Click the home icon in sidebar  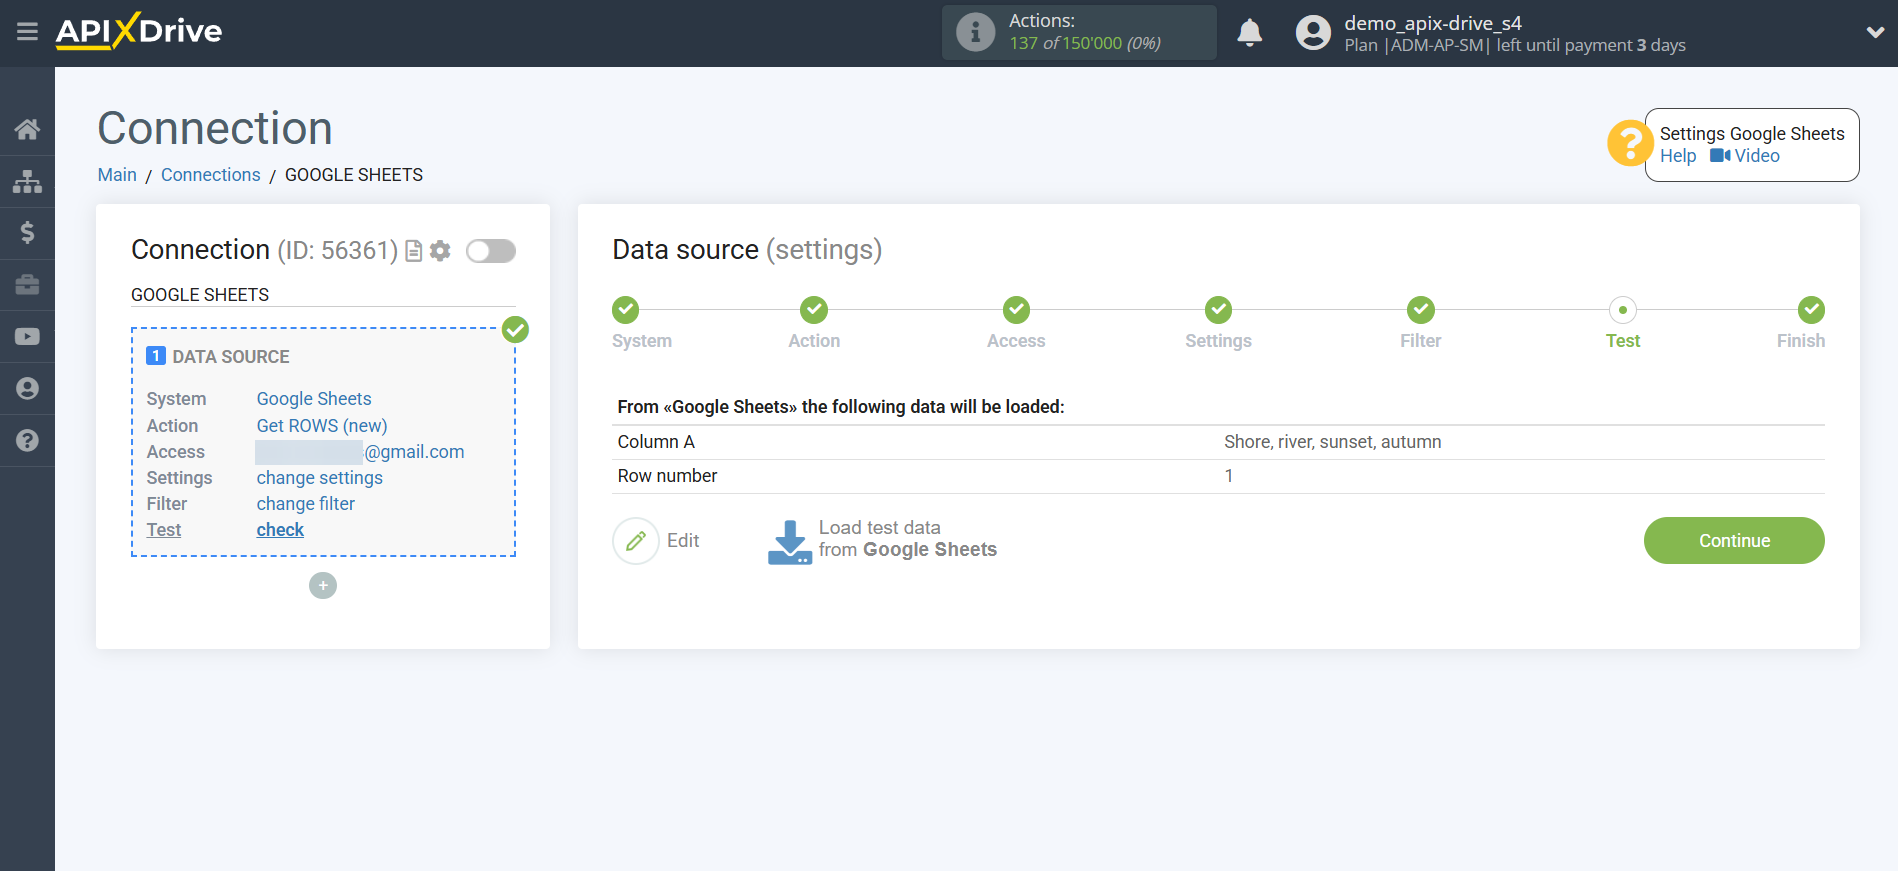(x=27, y=129)
